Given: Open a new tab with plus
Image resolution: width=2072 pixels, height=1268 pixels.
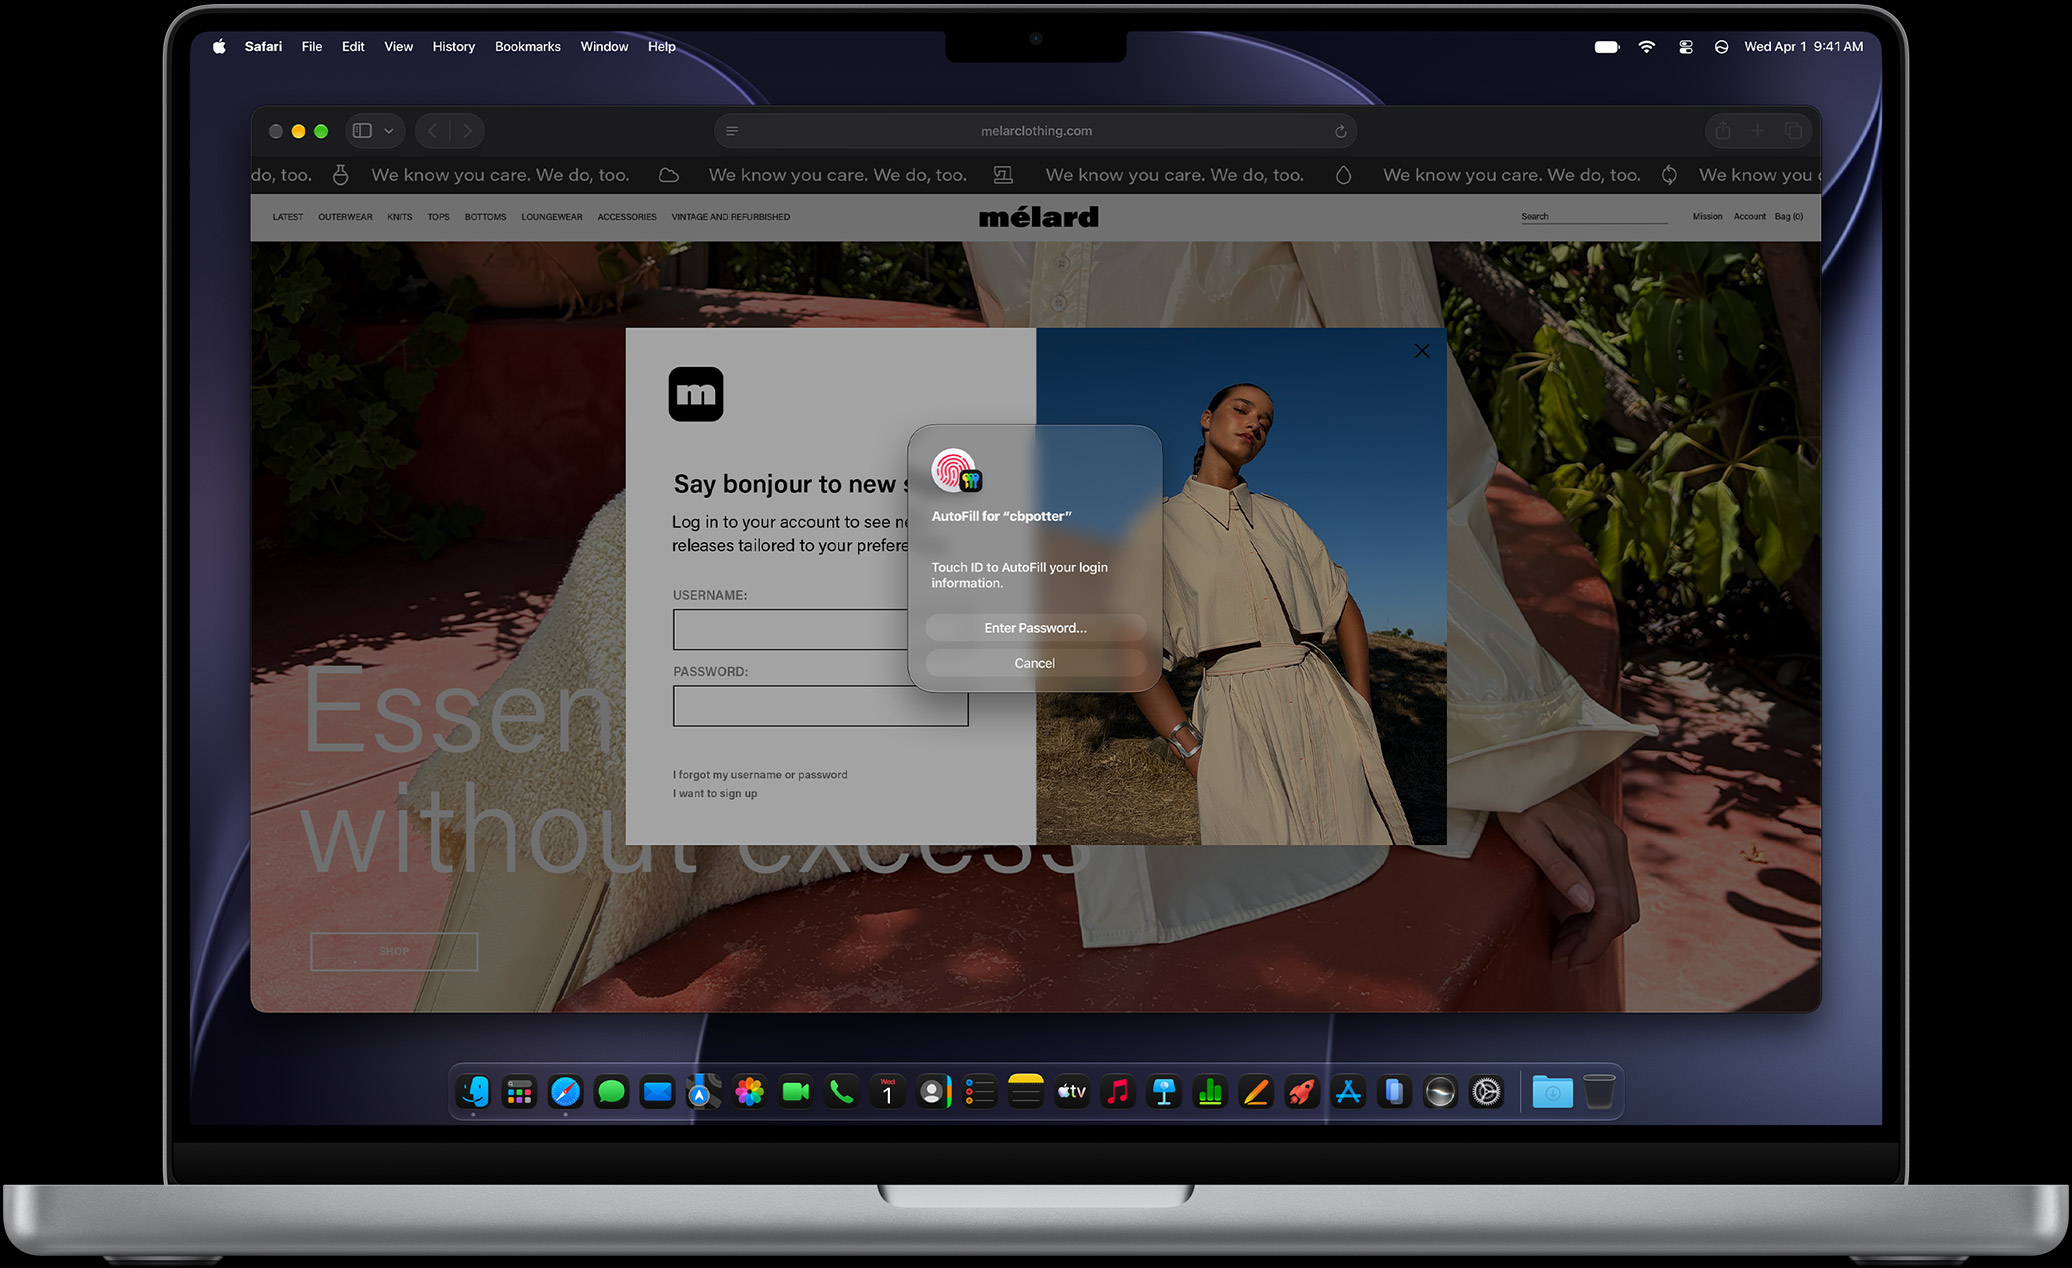Looking at the screenshot, I should (1757, 131).
